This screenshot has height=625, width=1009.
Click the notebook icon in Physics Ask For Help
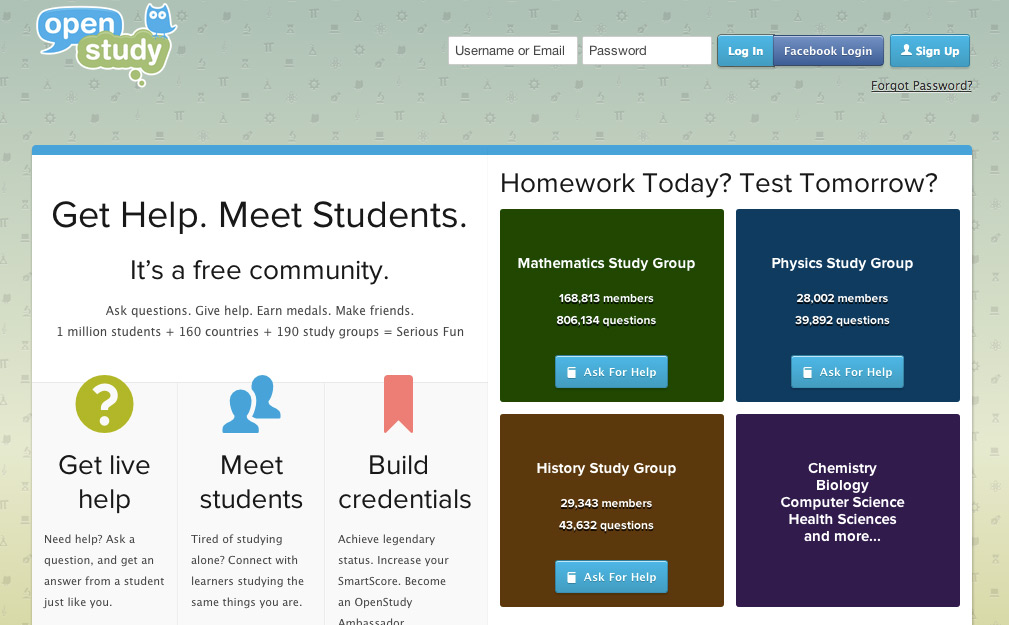tap(808, 372)
